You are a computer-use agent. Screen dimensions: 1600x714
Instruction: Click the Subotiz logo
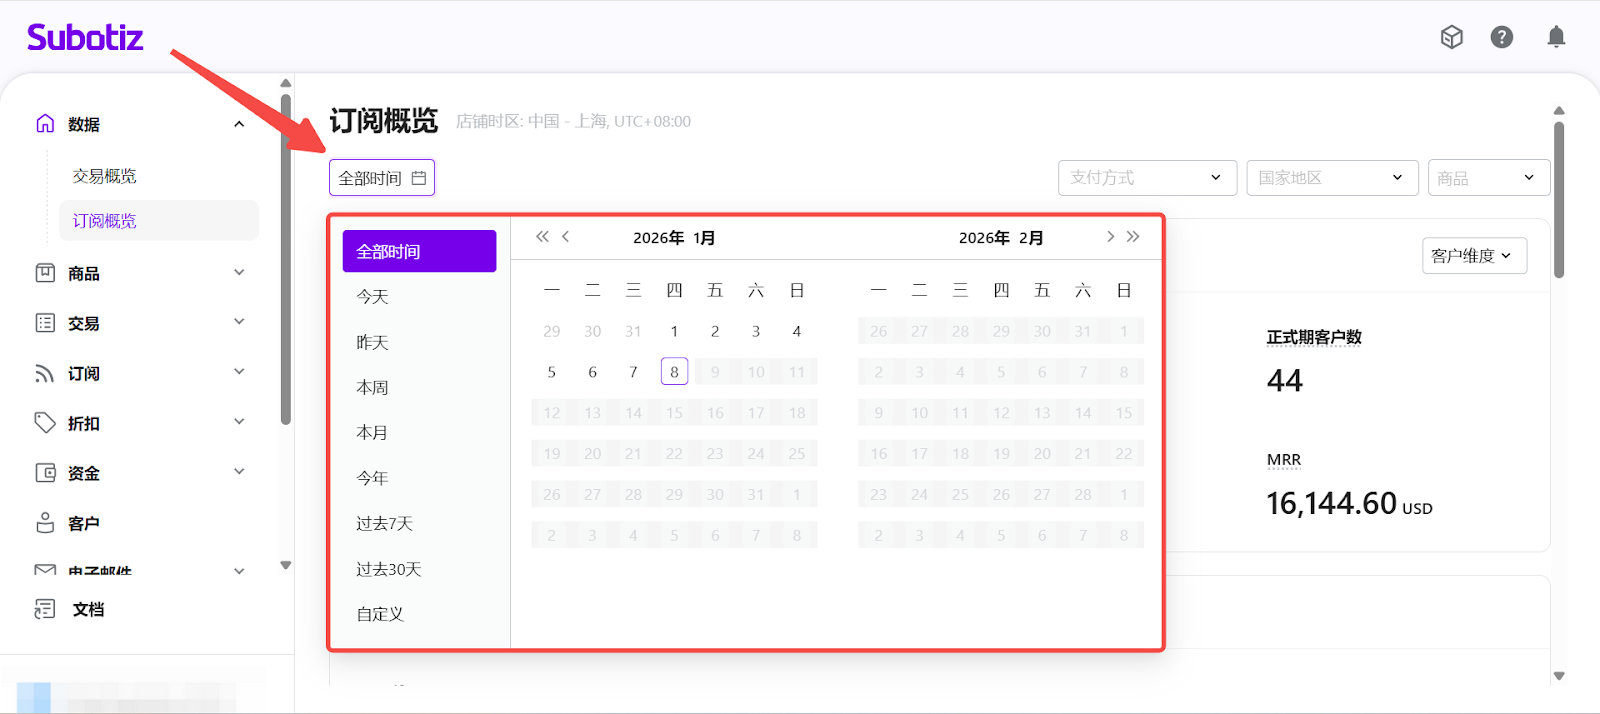click(85, 38)
